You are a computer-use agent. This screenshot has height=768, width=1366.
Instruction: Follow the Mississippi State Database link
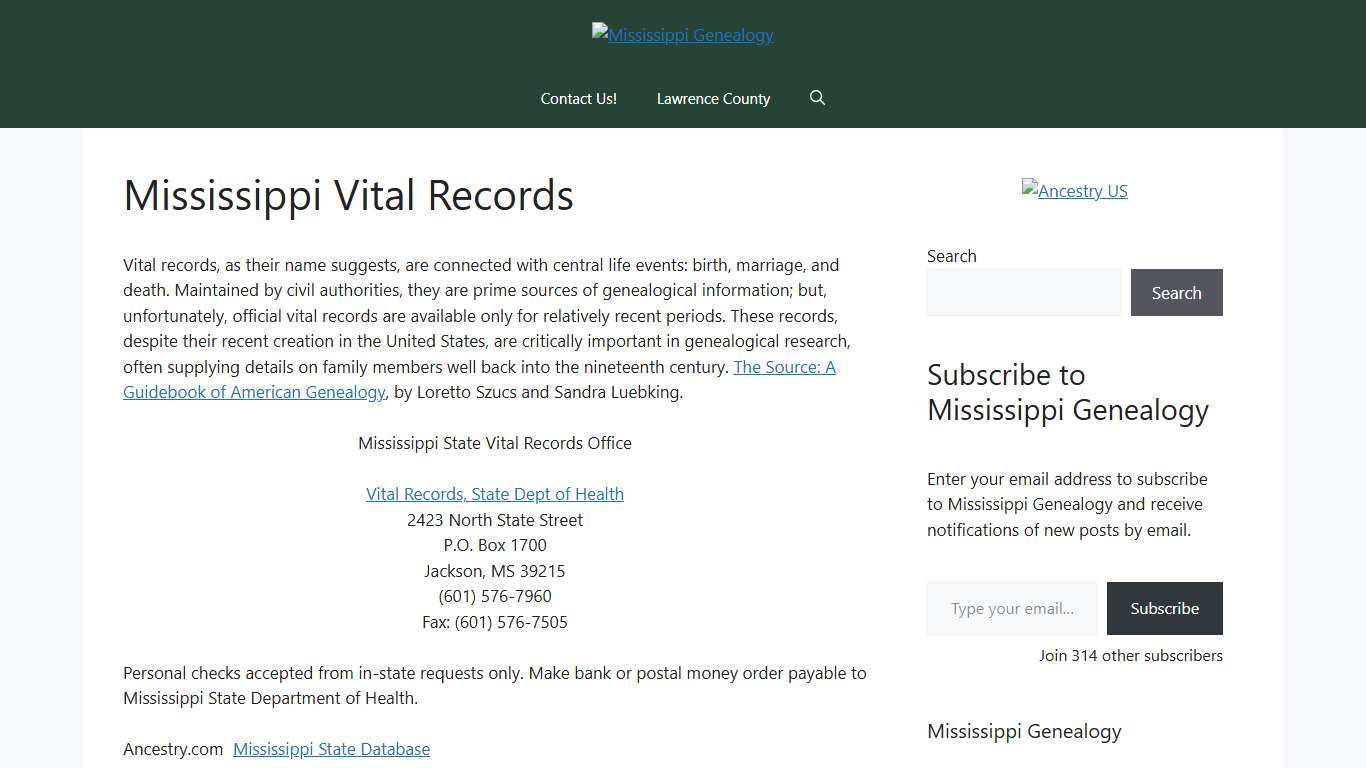[x=331, y=748]
